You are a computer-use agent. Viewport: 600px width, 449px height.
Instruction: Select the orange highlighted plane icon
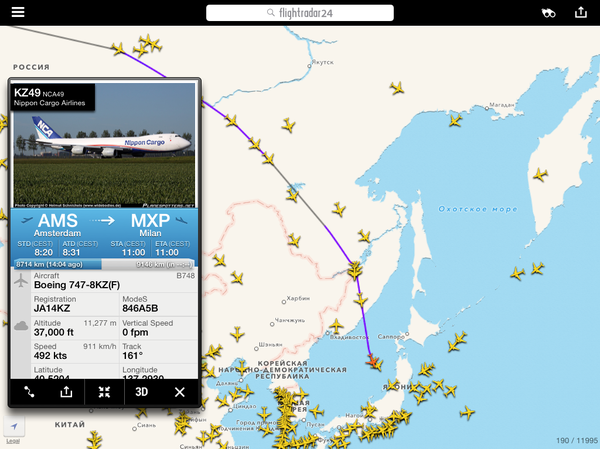(x=372, y=361)
